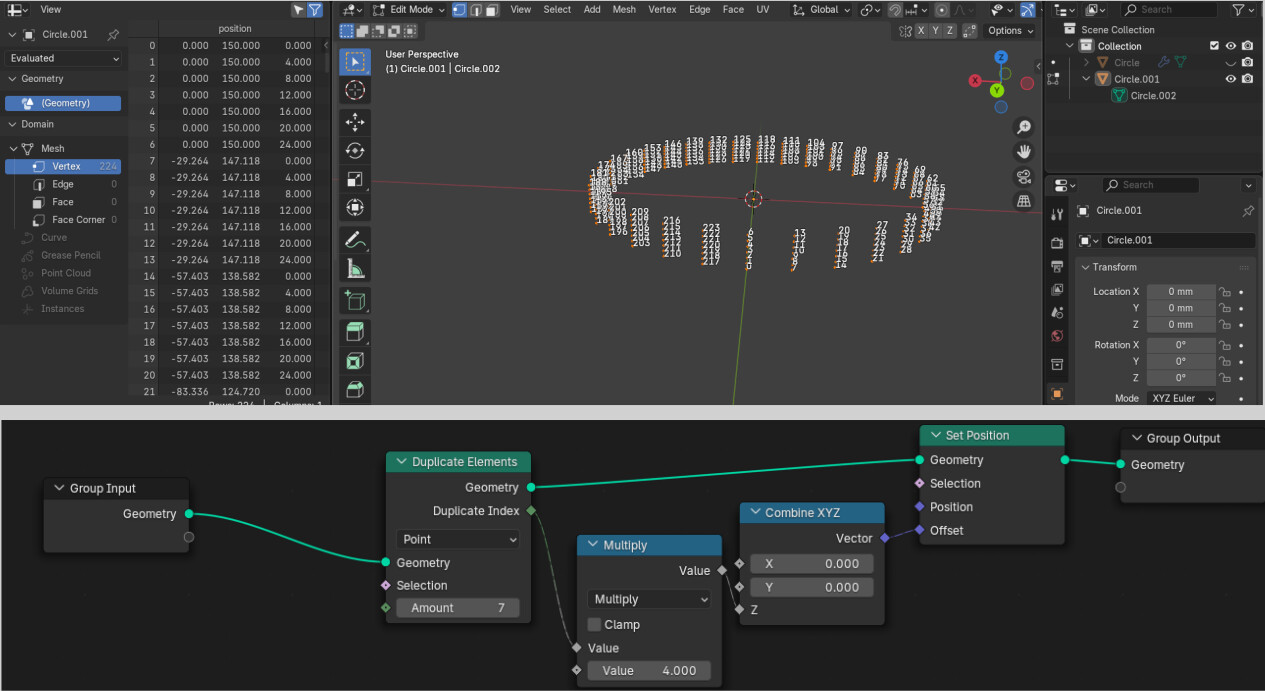Select the Select Box tool
The image size is (1265, 691).
click(x=355, y=61)
